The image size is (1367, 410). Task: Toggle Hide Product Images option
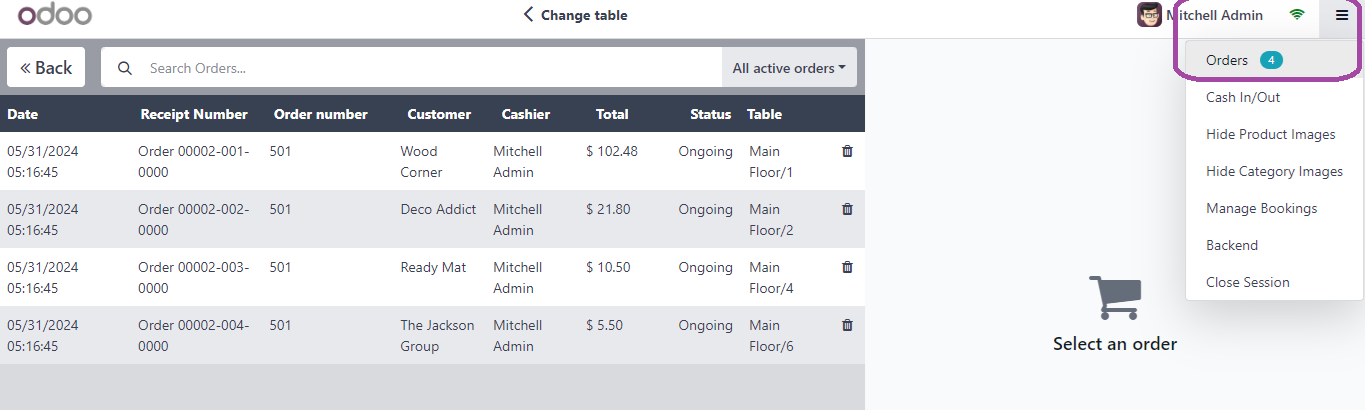(1272, 134)
